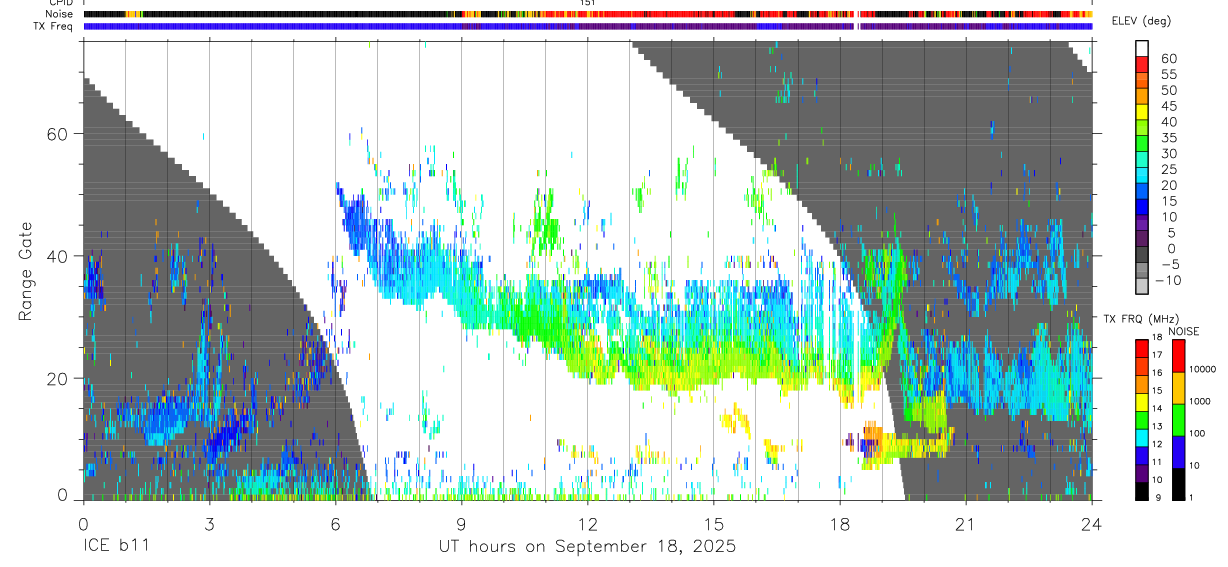Click the 15 tick on the UT hours axis
The width and height of the screenshot is (1228, 567).
714,524
